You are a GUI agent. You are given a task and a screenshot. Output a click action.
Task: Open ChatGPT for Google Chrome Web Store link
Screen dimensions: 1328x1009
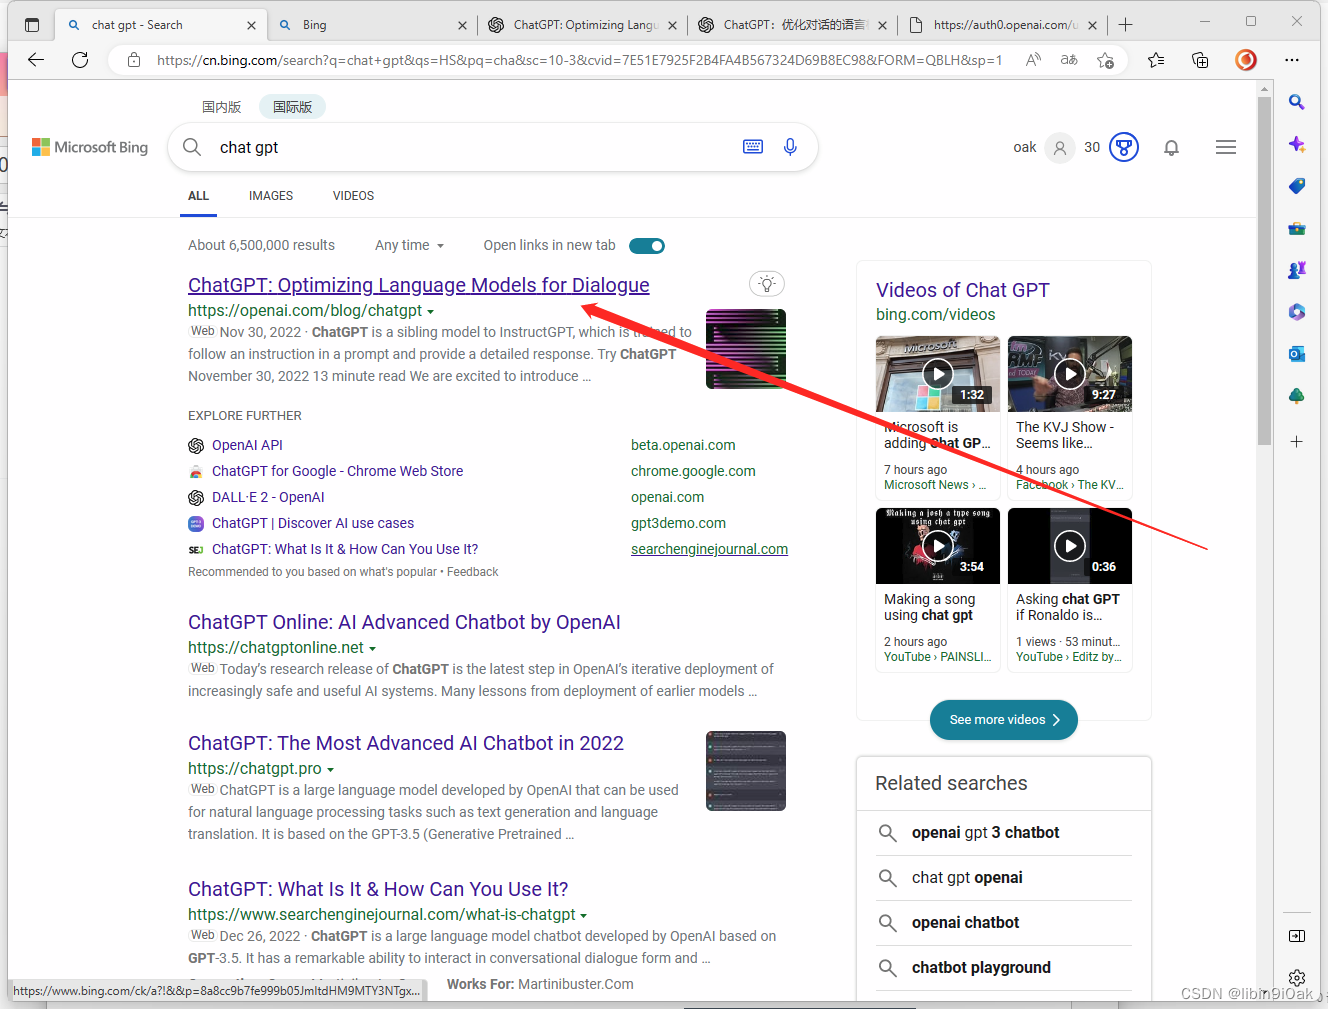point(337,471)
